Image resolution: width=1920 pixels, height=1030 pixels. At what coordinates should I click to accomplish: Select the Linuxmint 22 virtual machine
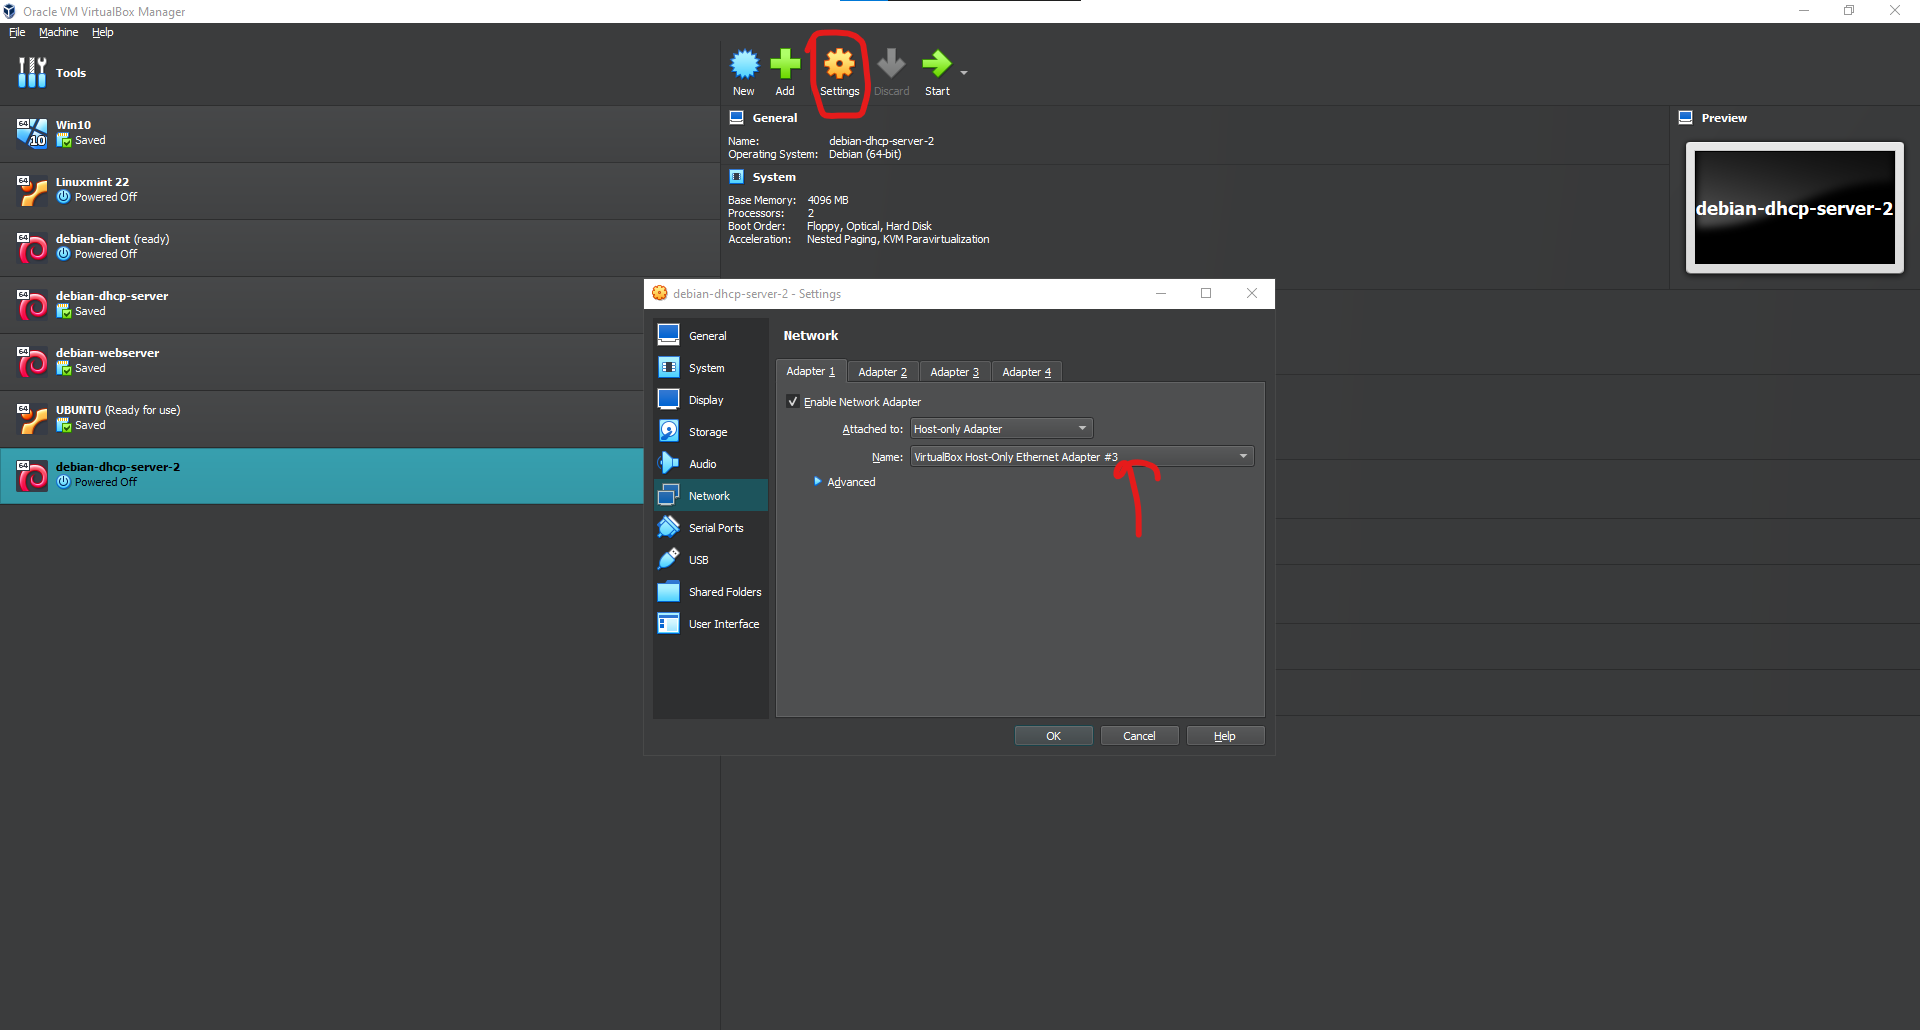point(92,189)
